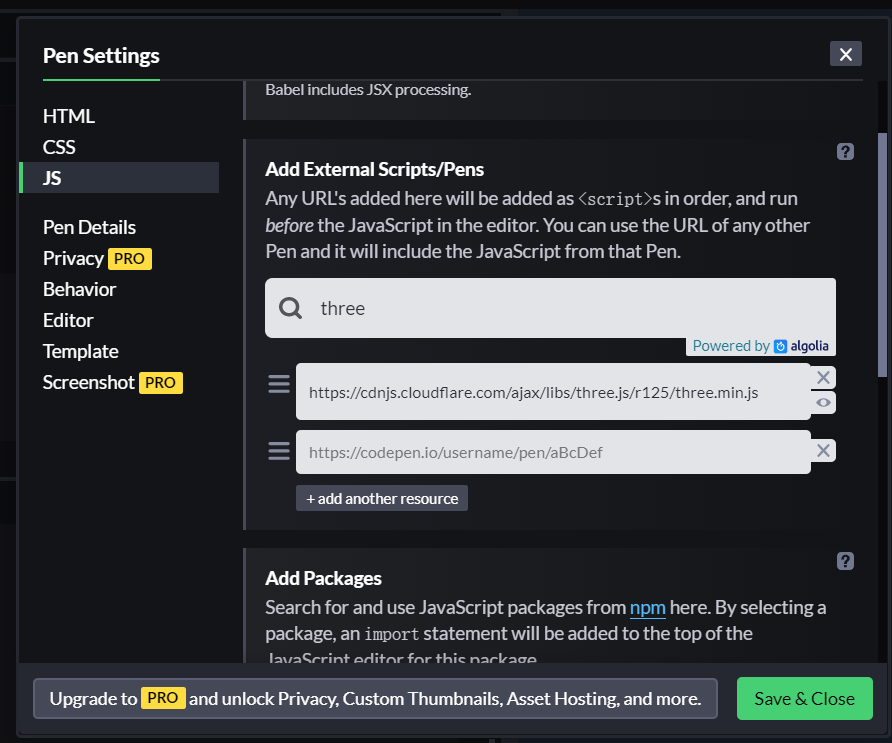Click the search magnifier icon
Viewport: 892px width, 743px height.
pos(291,308)
